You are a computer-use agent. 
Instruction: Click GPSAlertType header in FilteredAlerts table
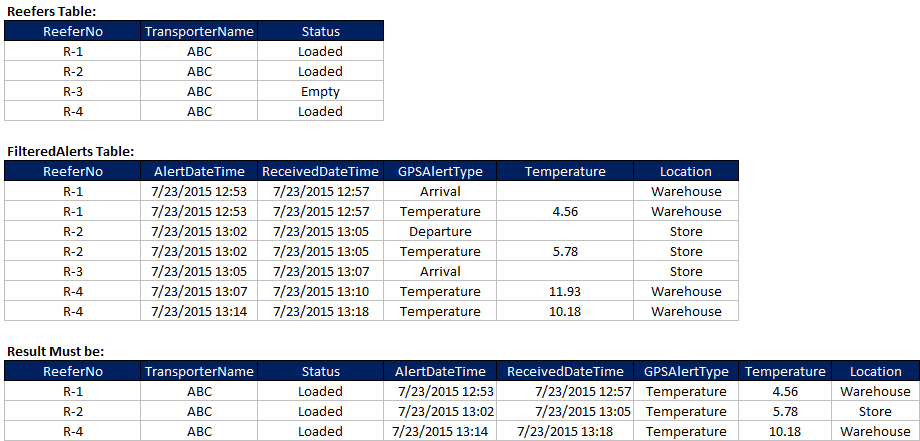click(x=440, y=171)
